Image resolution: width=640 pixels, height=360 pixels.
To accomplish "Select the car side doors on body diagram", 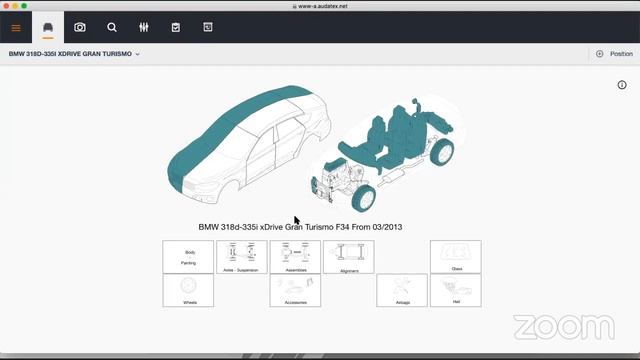I will pyautogui.click(x=276, y=151).
